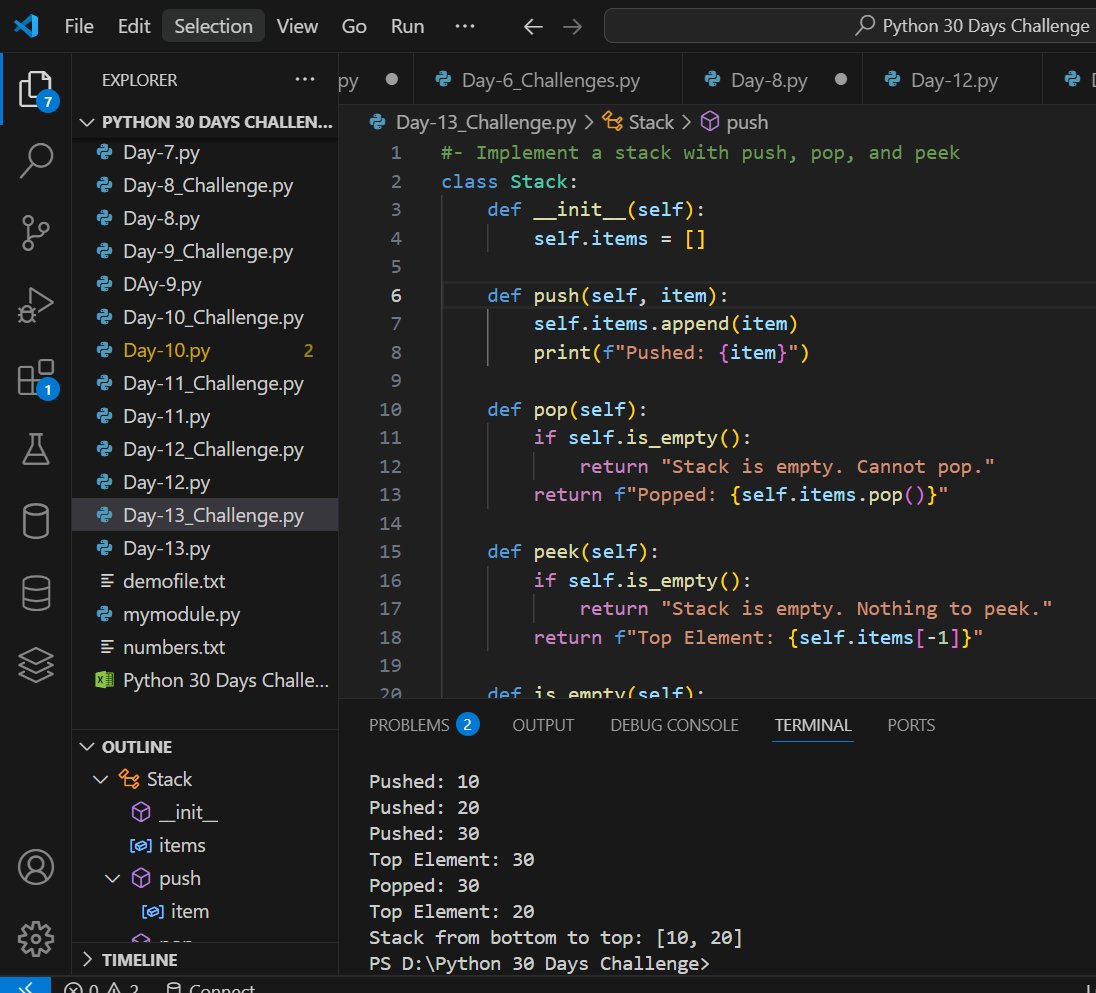The width and height of the screenshot is (1096, 993).
Task: Open Day-11_Challenge.py in the explorer
Action: (x=206, y=383)
